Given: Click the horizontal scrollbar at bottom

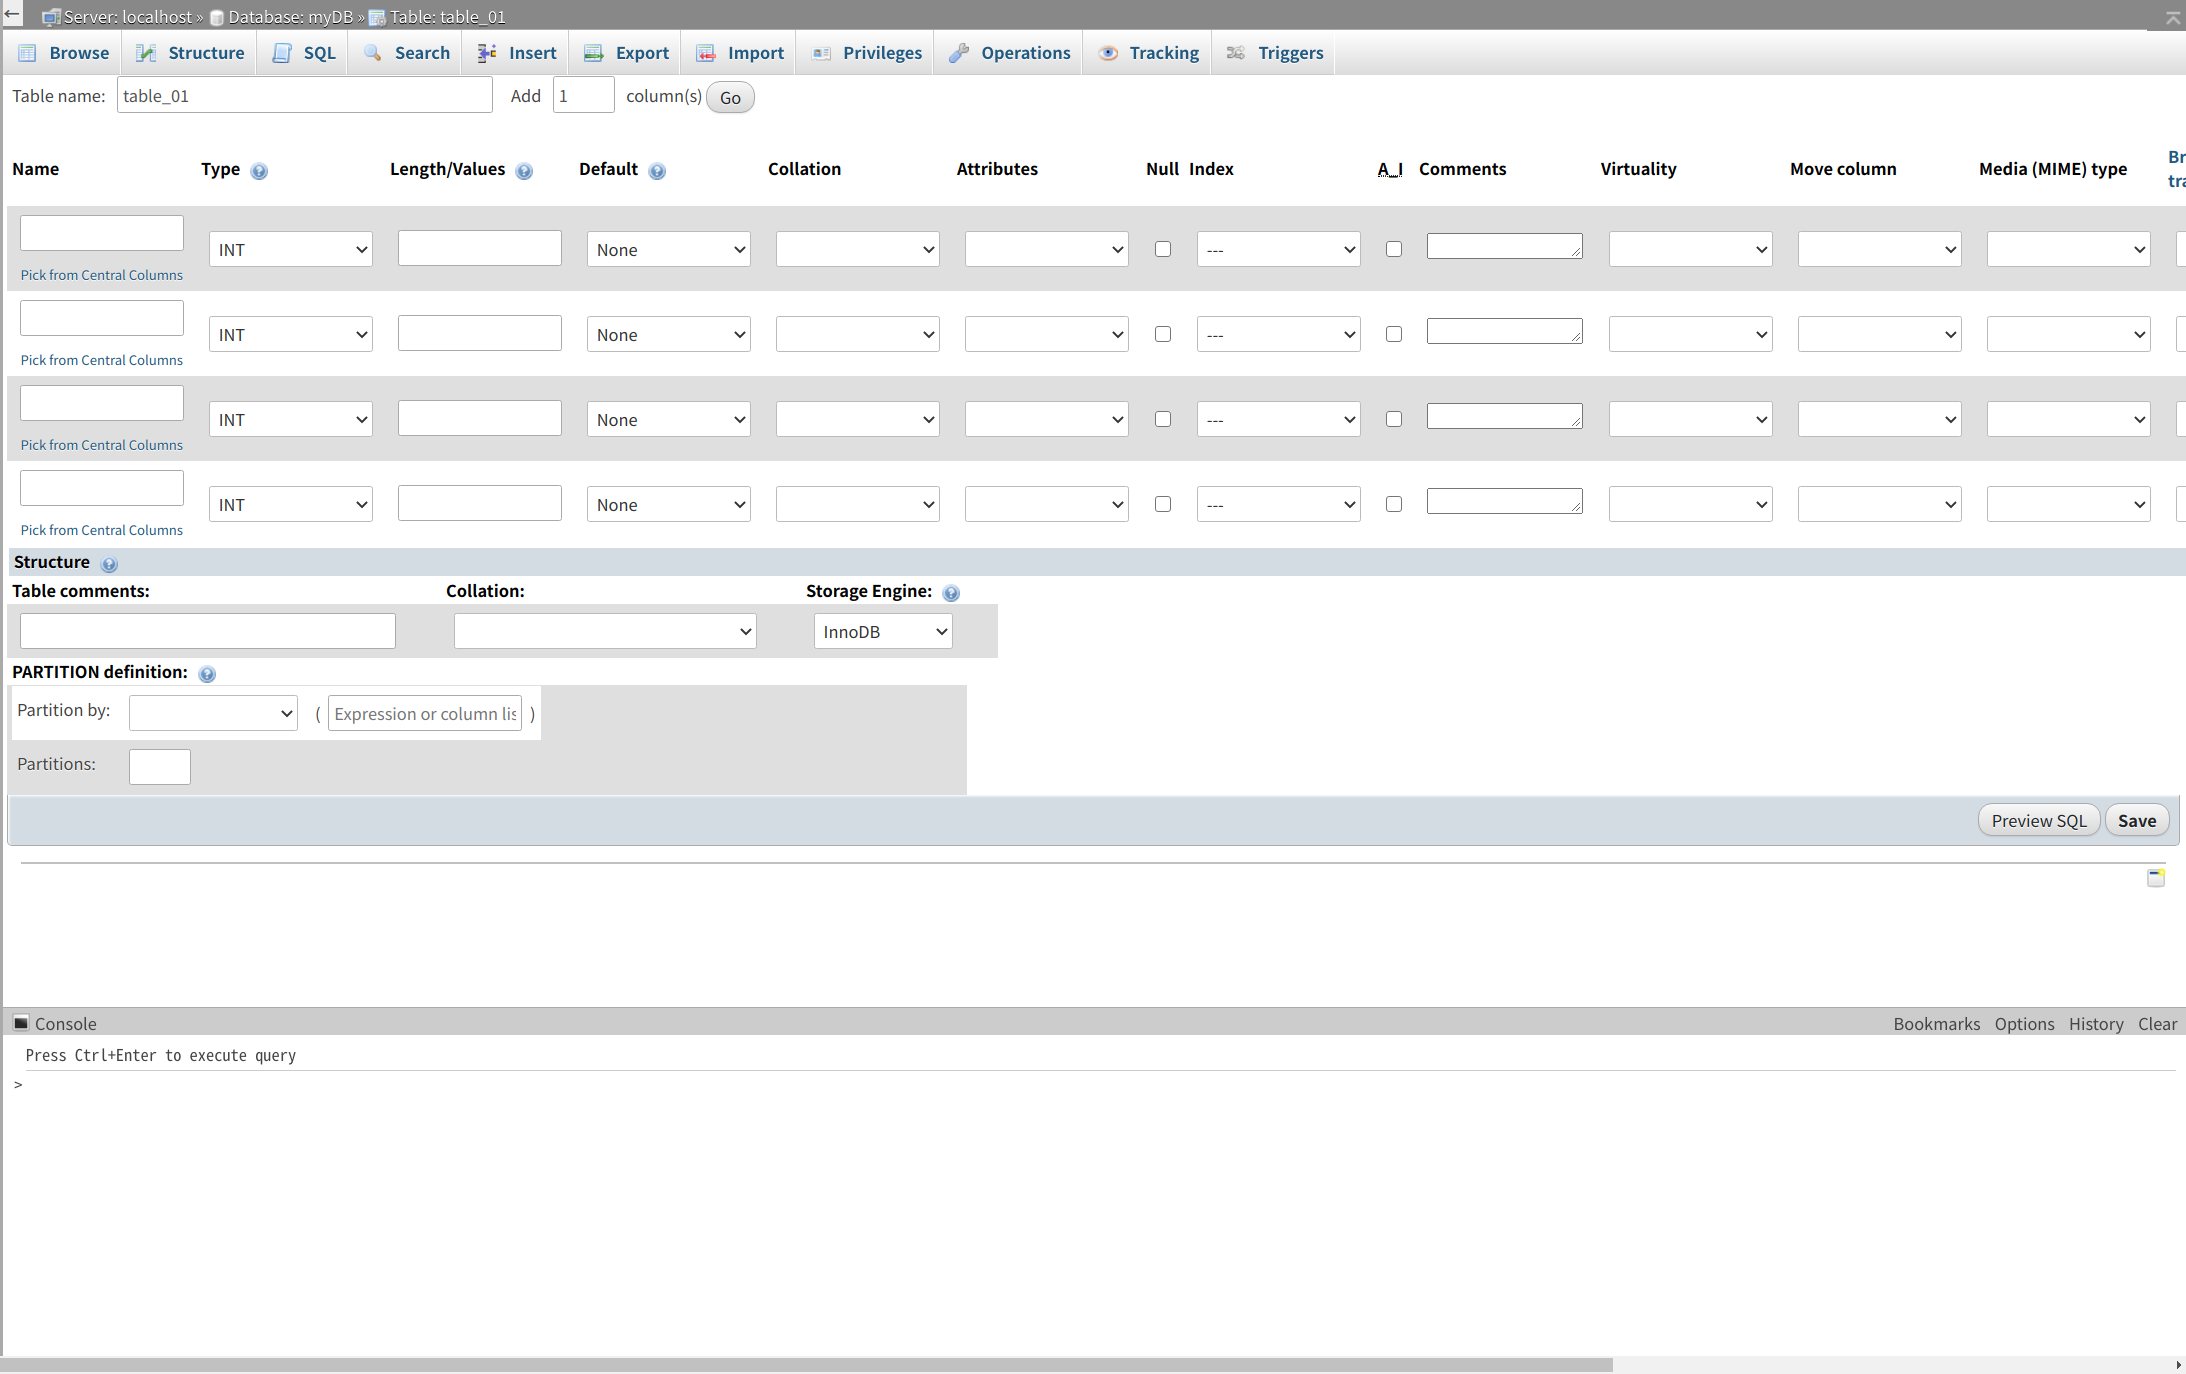Looking at the screenshot, I should 806,1365.
